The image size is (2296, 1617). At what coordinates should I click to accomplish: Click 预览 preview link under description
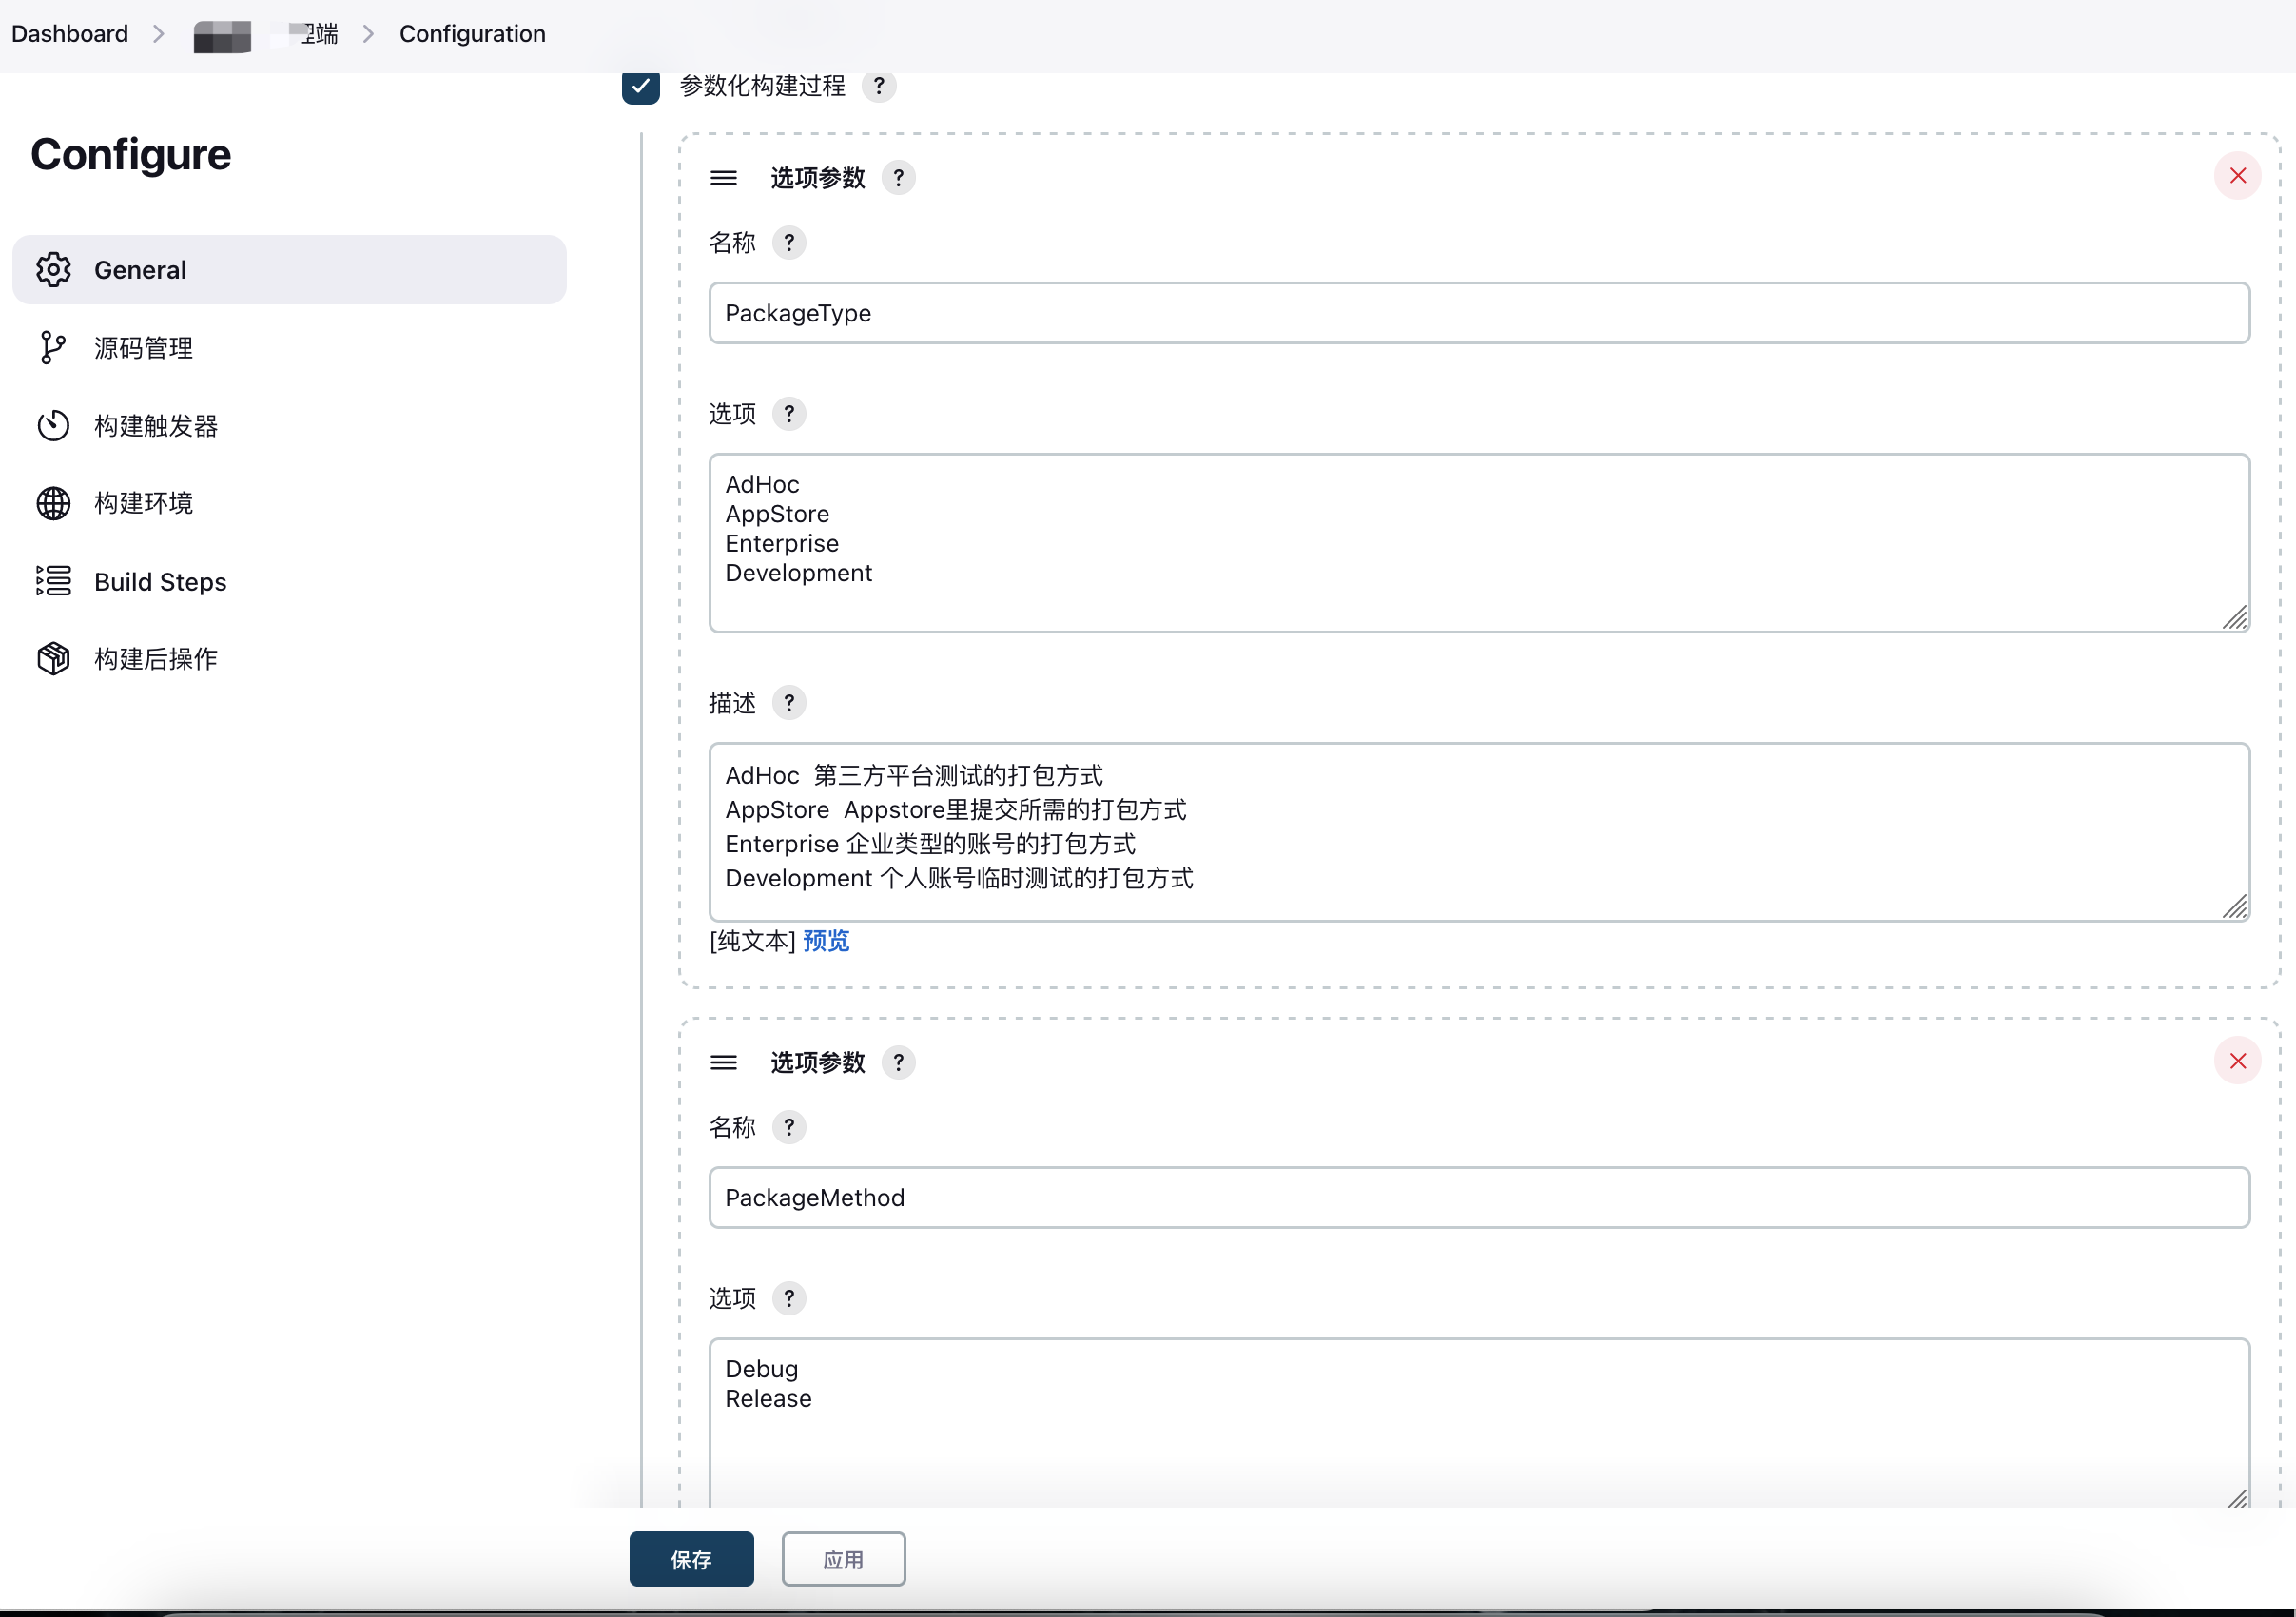coord(825,940)
